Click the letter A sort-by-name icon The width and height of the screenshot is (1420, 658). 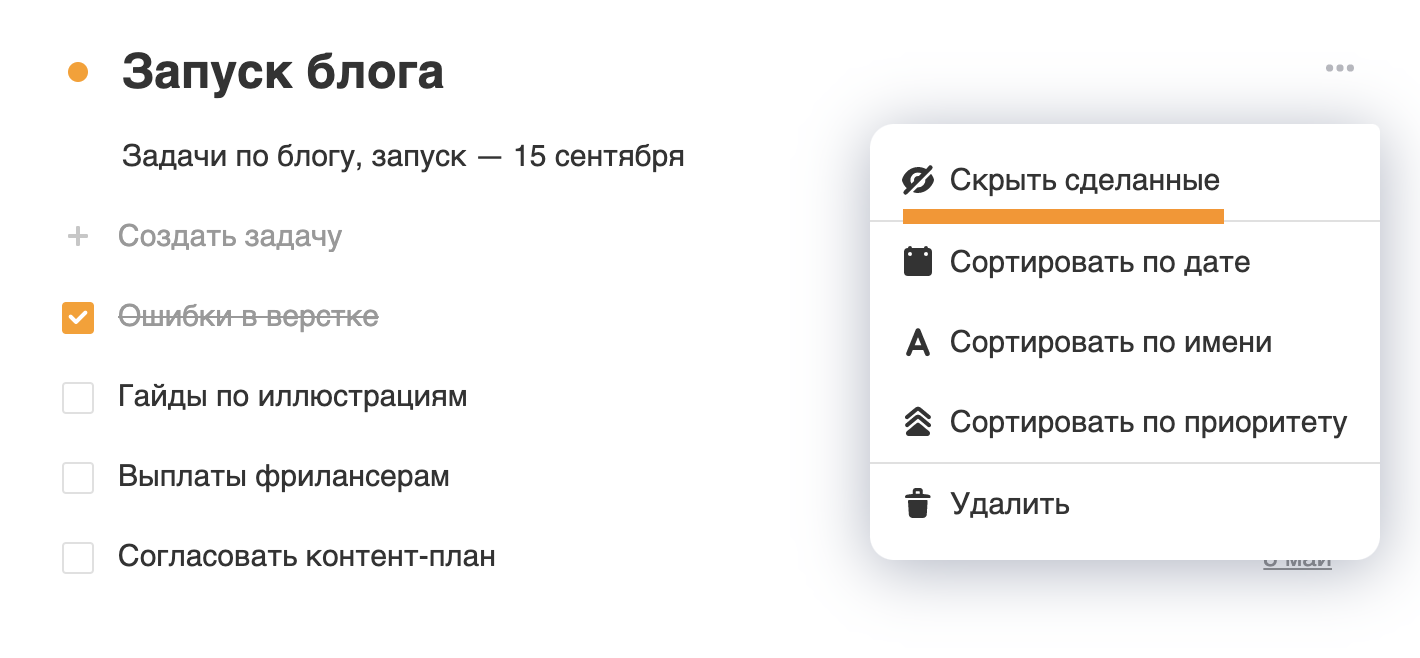[x=917, y=343]
